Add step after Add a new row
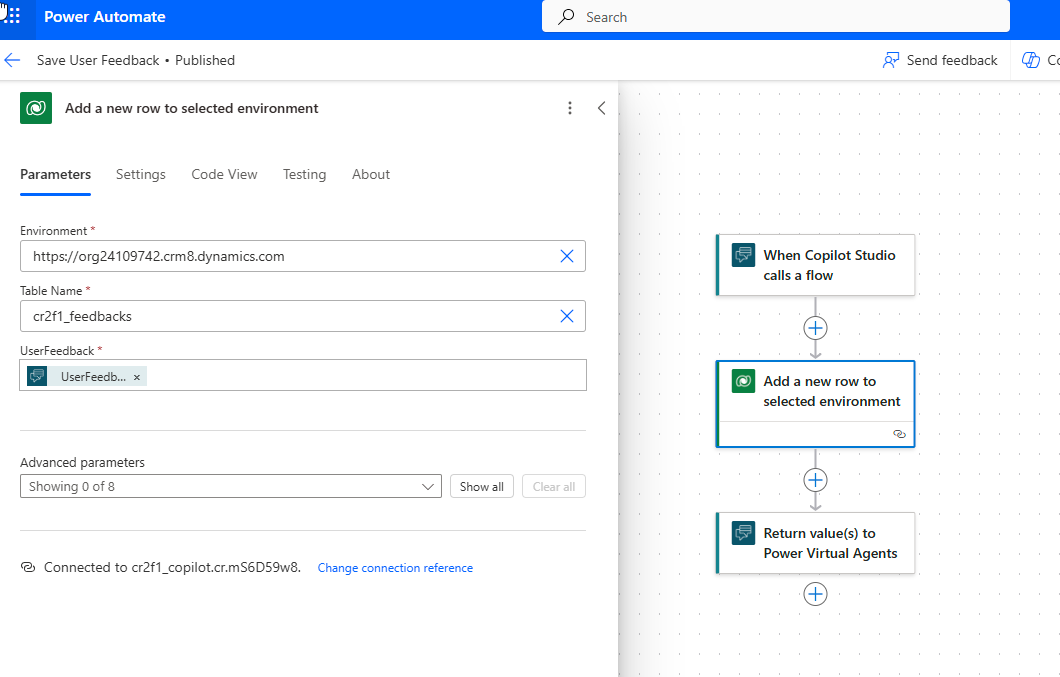Image resolution: width=1060 pixels, height=677 pixels. (x=815, y=480)
